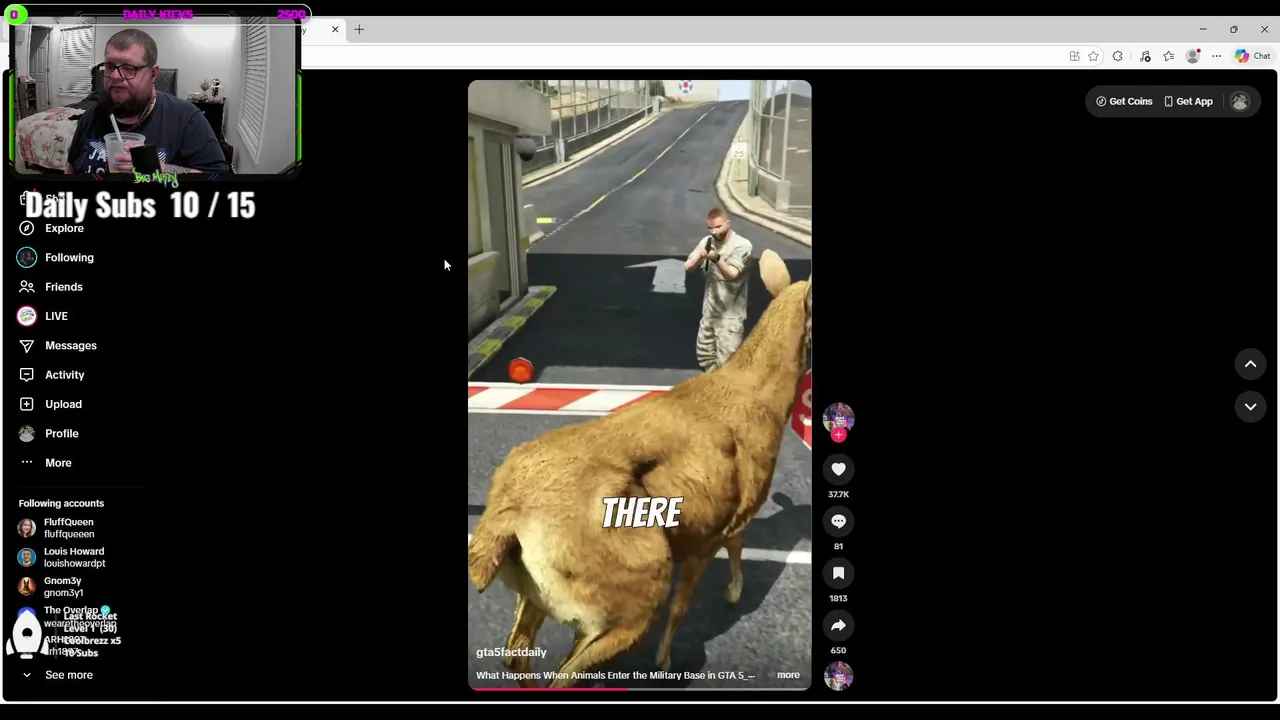The image size is (1280, 720).
Task: Select Activity menu label
Action: point(65,375)
